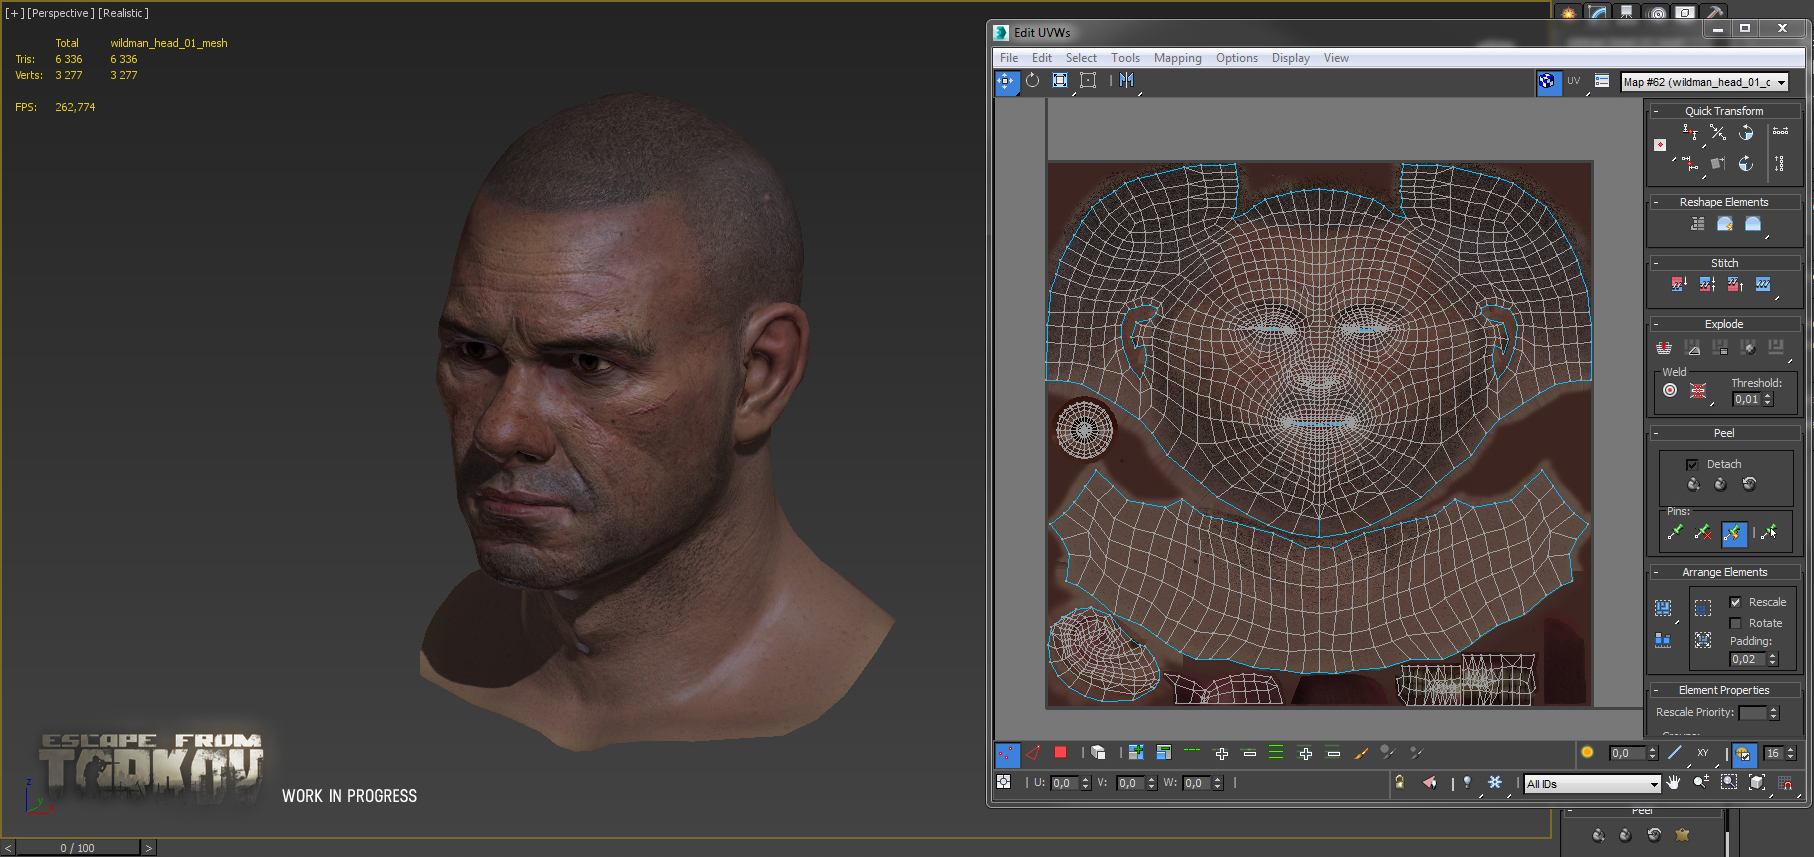Click the Stitch to target icon
Viewport: 1814px width, 857px height.
[1679, 285]
